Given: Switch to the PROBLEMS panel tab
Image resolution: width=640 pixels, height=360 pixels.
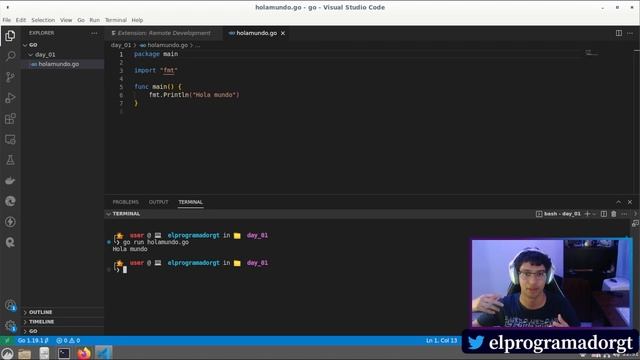Looking at the screenshot, I should tap(126, 202).
